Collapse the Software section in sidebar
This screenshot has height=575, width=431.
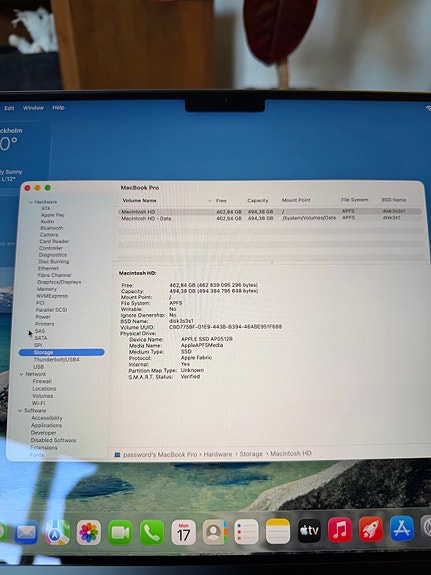[x=20, y=410]
